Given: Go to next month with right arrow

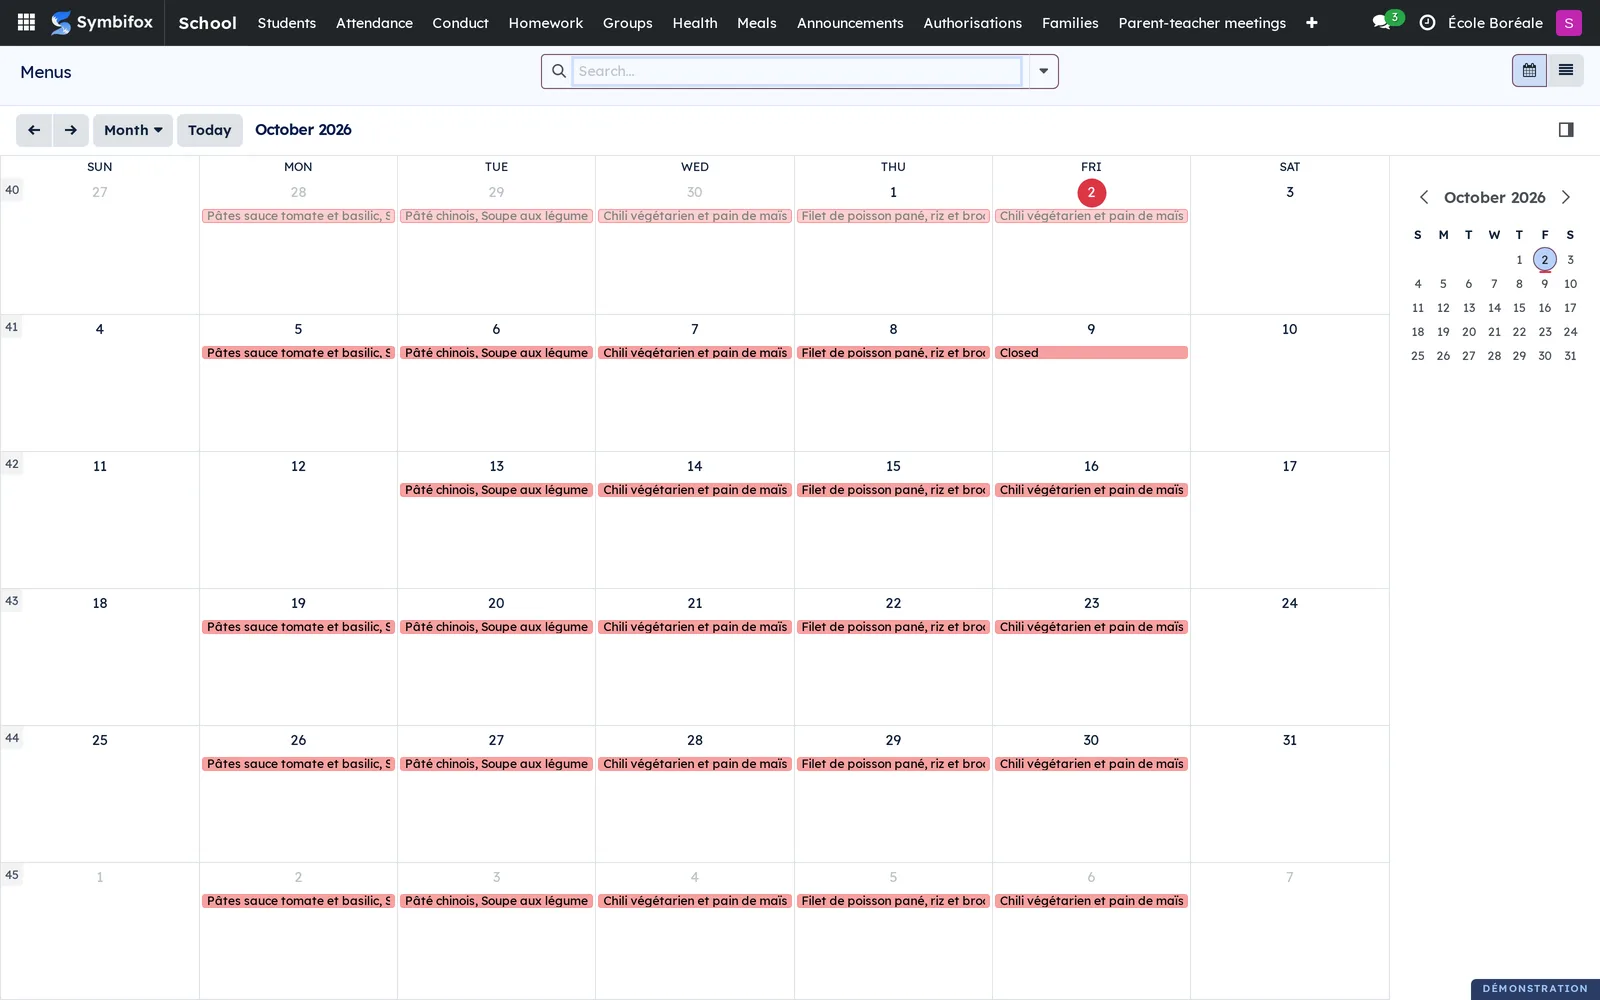Looking at the screenshot, I should pos(70,130).
